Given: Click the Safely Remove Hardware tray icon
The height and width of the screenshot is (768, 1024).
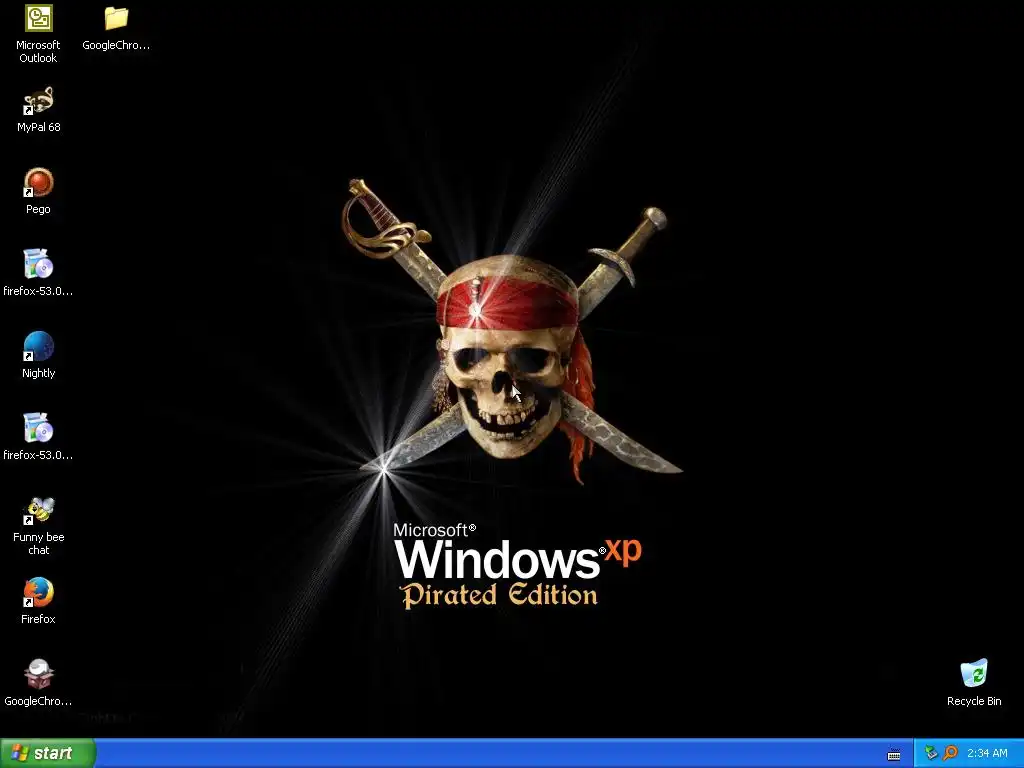Looking at the screenshot, I should (x=931, y=753).
